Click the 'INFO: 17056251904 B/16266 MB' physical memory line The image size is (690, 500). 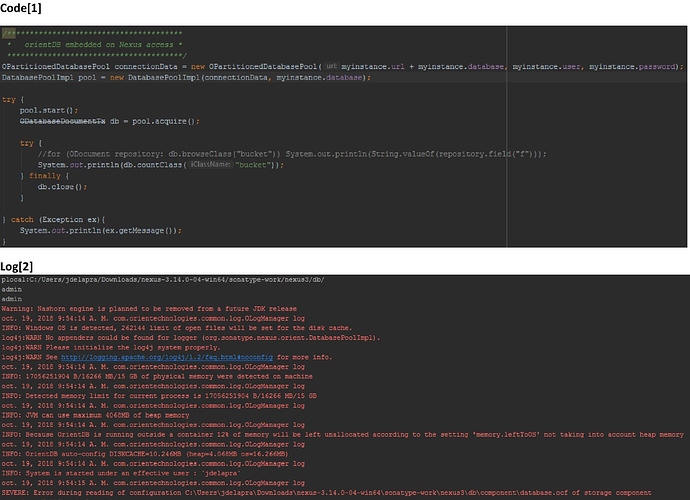click(x=157, y=376)
